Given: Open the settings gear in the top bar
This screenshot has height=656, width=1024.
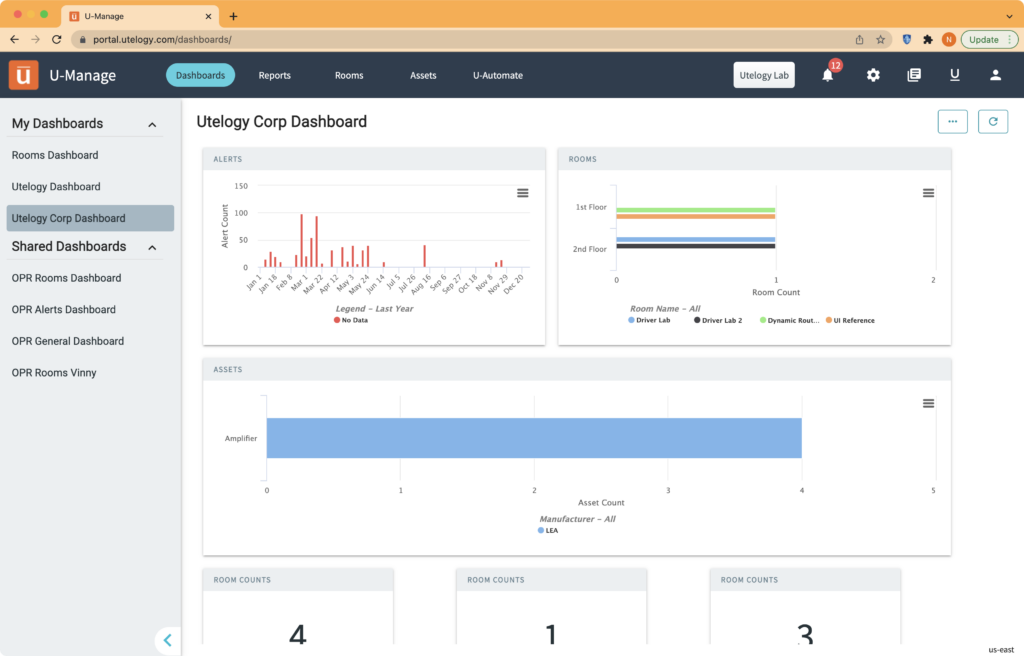Looking at the screenshot, I should tap(873, 74).
